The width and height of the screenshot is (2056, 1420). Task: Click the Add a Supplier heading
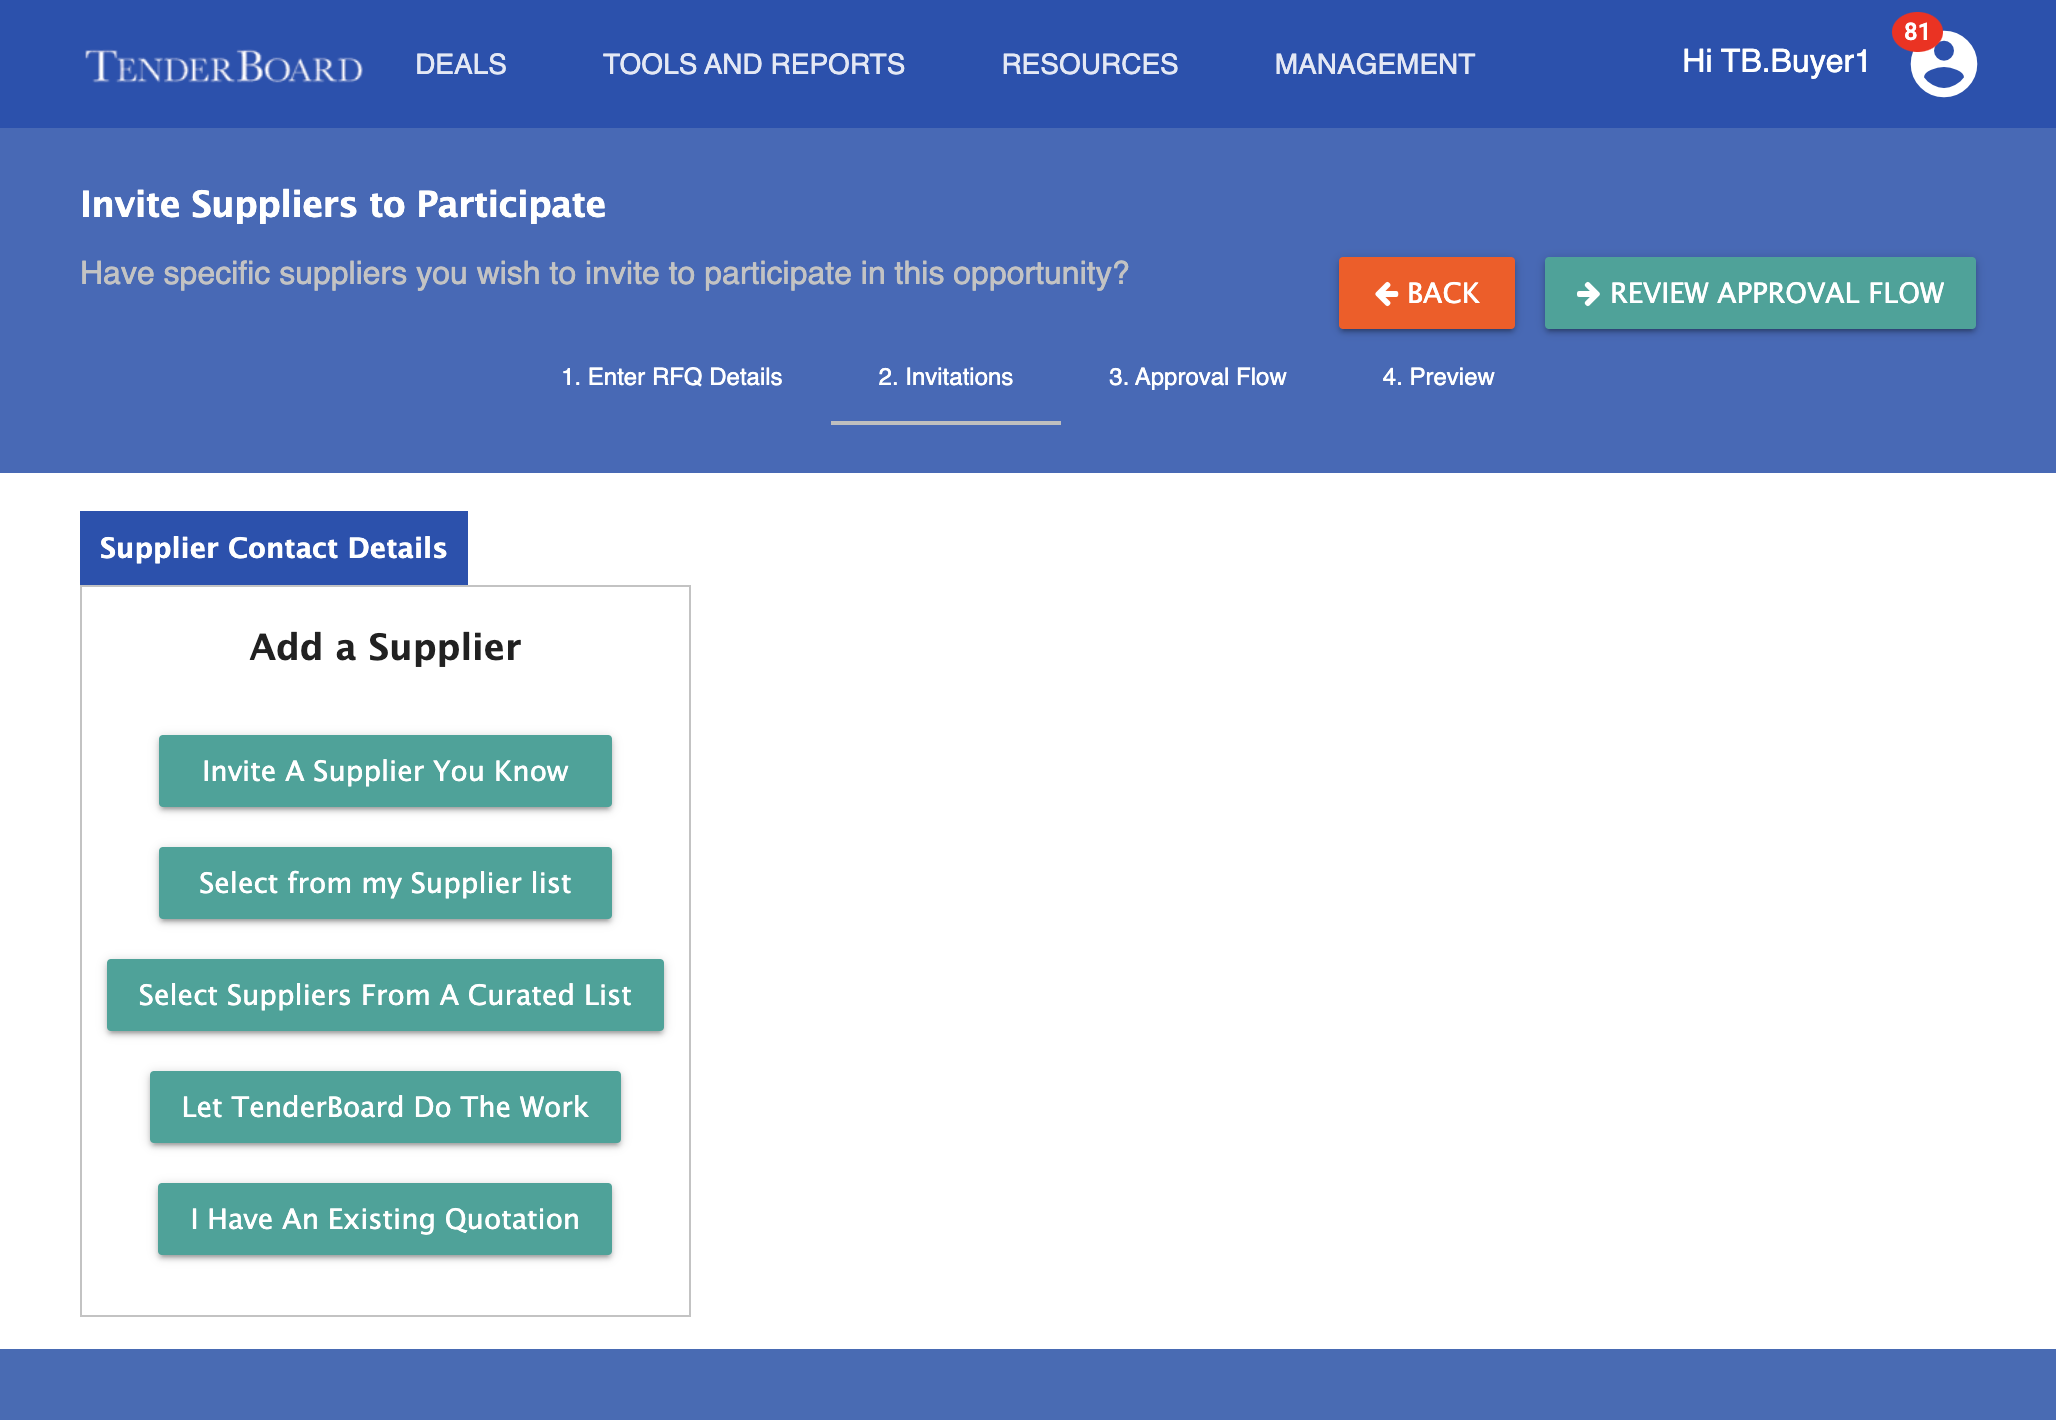click(385, 647)
